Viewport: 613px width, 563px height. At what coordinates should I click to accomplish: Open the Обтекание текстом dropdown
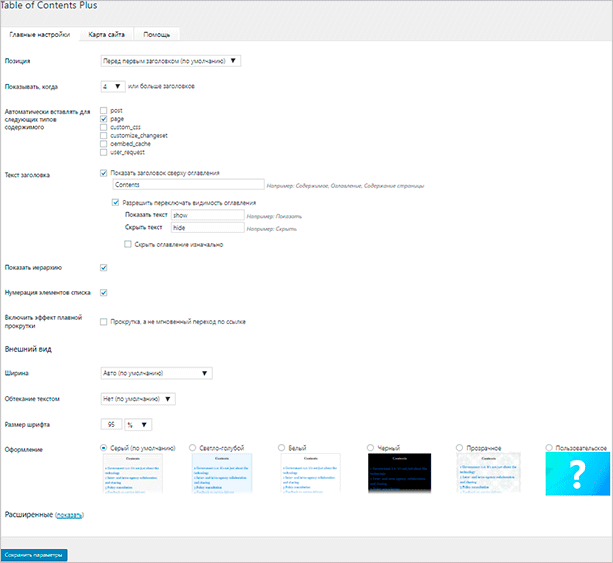coord(138,399)
